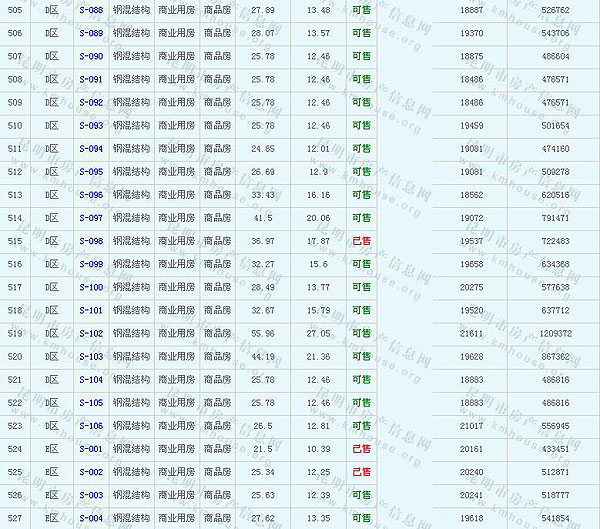
Task: Open the S-100 unit link
Action: tap(90, 287)
